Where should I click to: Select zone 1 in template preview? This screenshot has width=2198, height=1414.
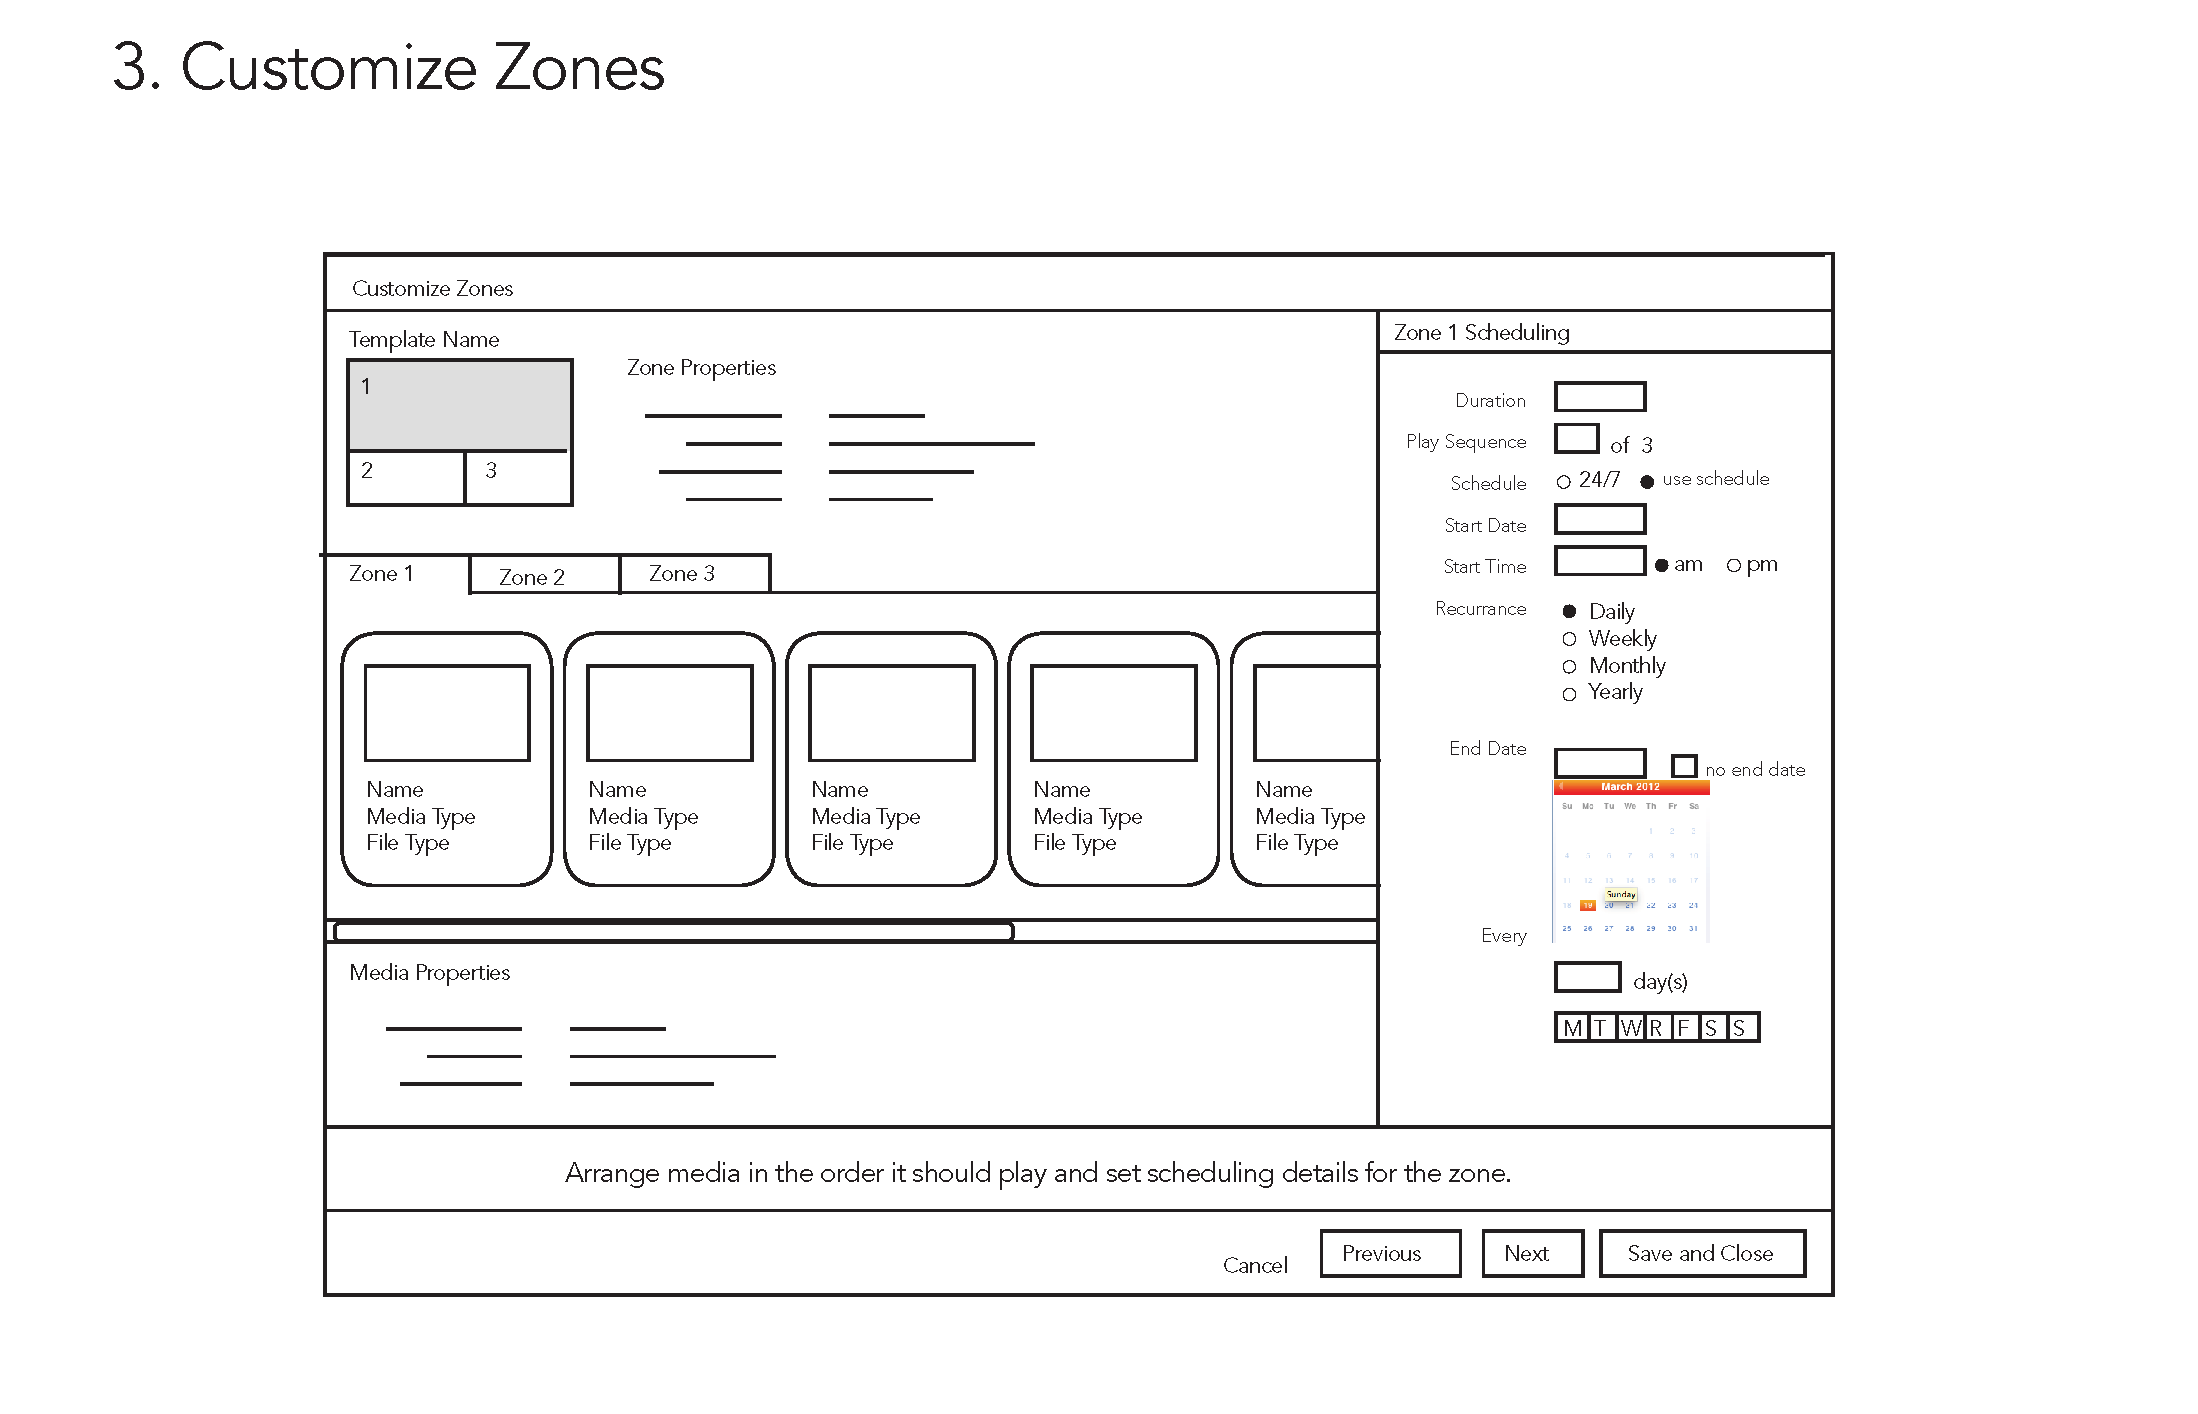[x=459, y=405]
